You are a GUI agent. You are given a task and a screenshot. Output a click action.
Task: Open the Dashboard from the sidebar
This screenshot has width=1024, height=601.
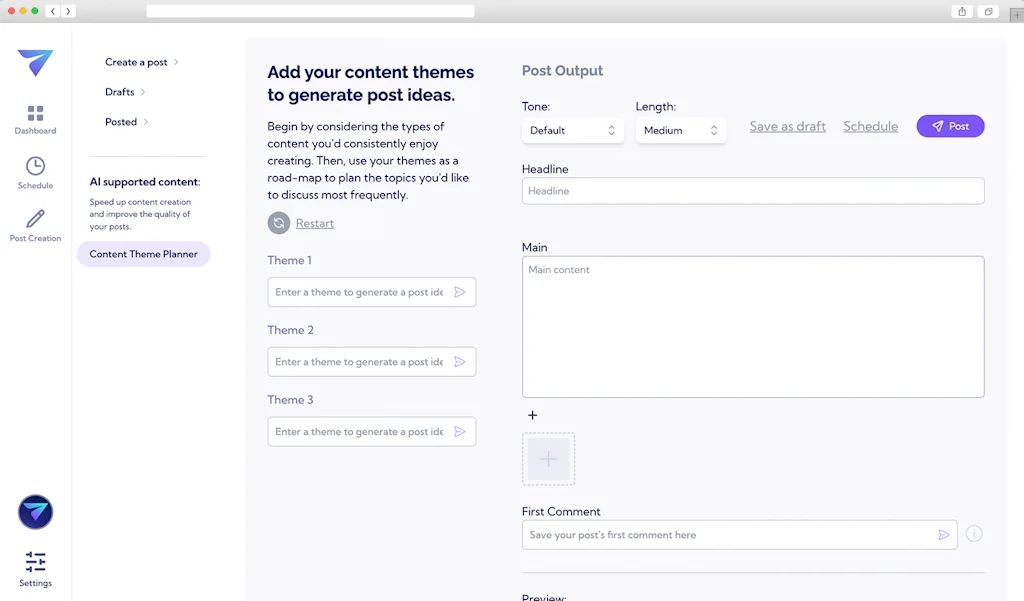tap(35, 118)
